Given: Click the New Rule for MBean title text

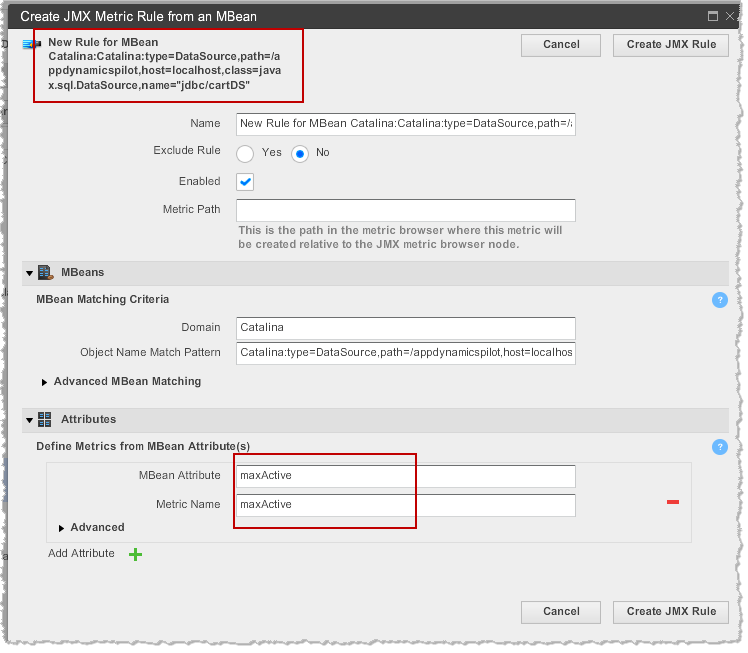Looking at the screenshot, I should [x=165, y=64].
